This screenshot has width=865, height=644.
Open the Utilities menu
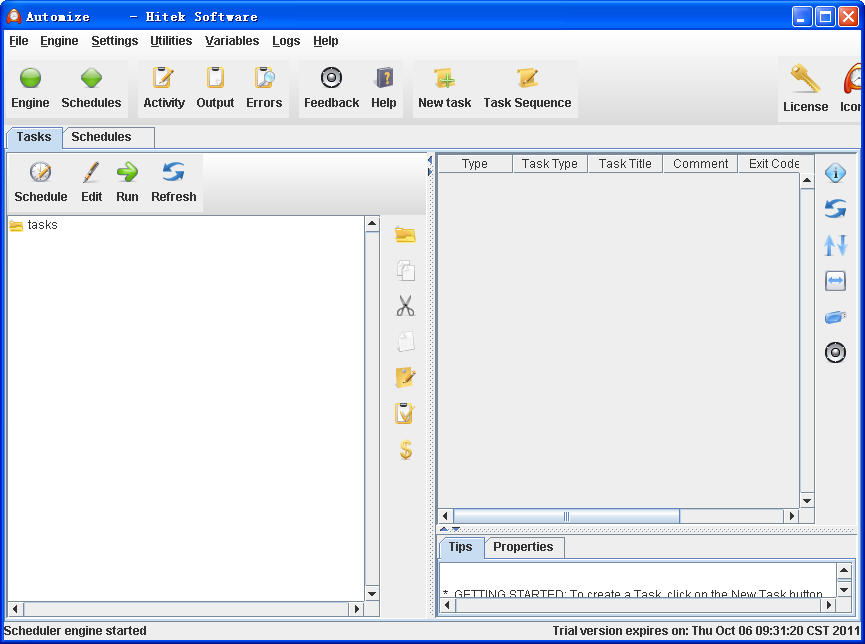tap(171, 41)
